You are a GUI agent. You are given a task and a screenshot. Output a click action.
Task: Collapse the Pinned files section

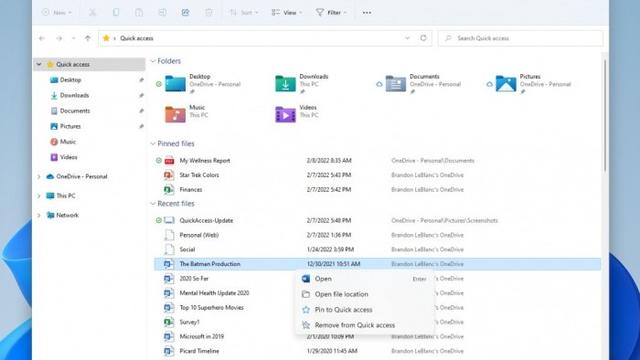(x=153, y=144)
